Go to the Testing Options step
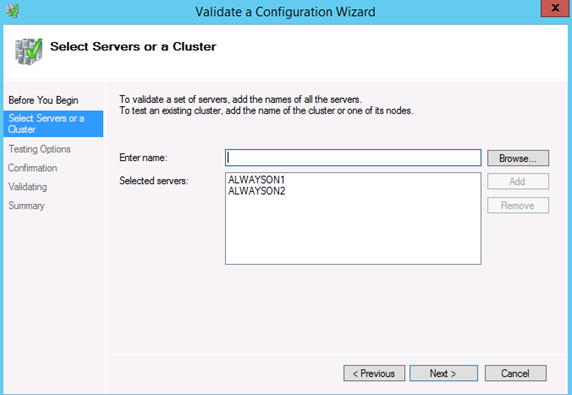 [x=39, y=149]
